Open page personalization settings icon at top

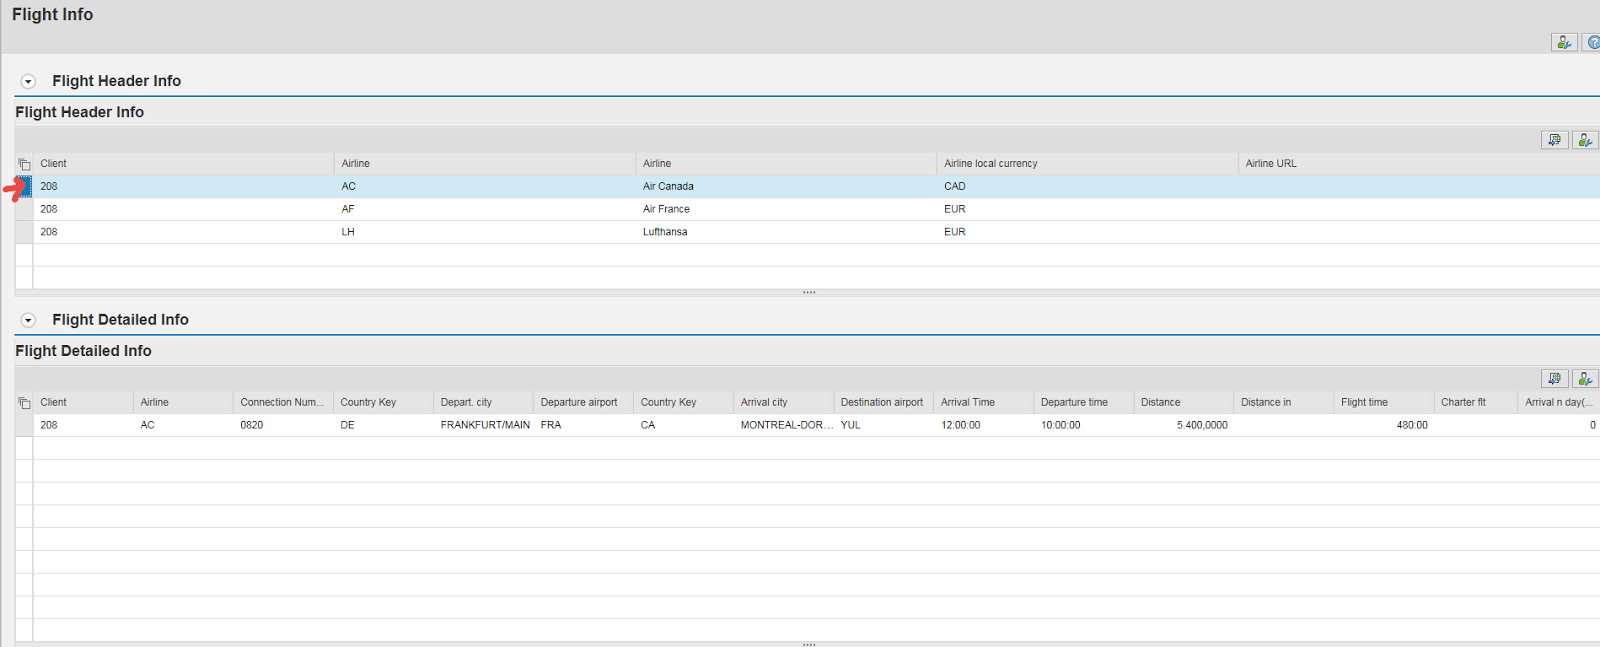point(1564,42)
